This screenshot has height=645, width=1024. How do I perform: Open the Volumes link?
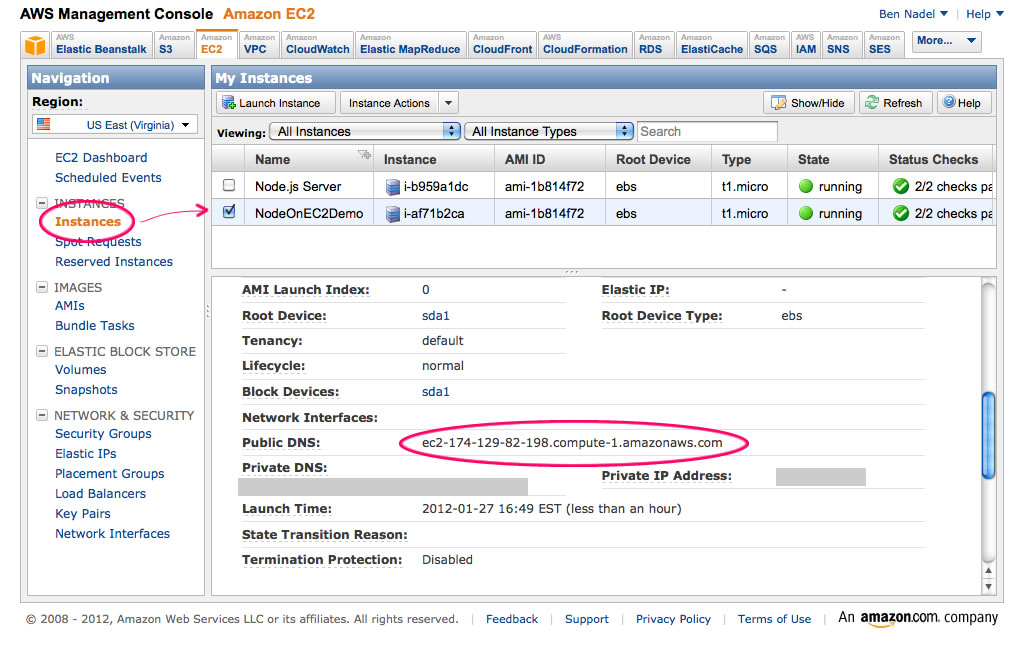click(80, 370)
